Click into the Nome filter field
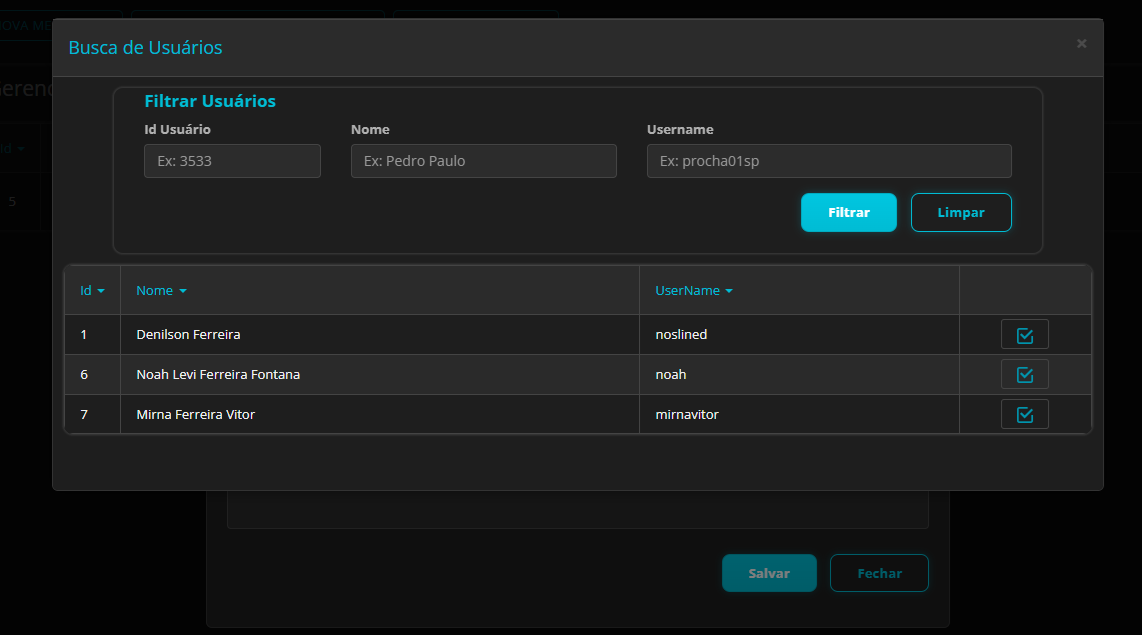 tap(483, 161)
